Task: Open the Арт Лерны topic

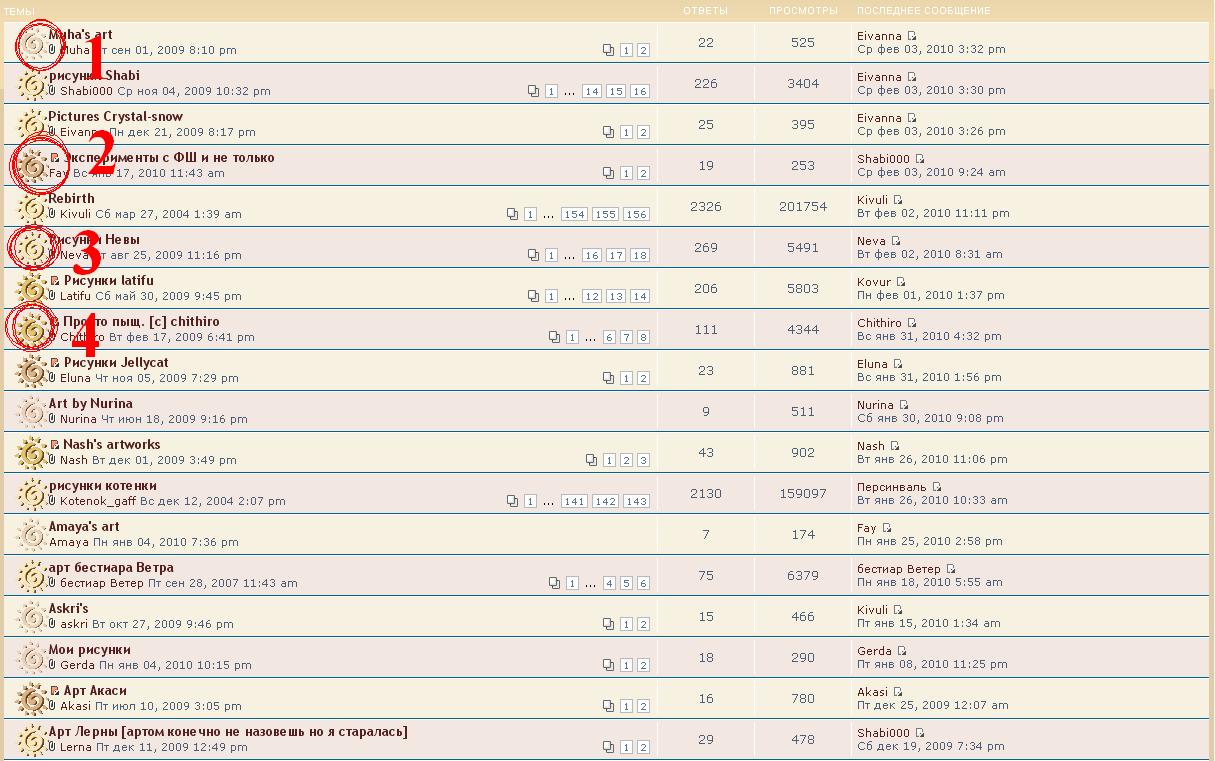Action: point(228,731)
